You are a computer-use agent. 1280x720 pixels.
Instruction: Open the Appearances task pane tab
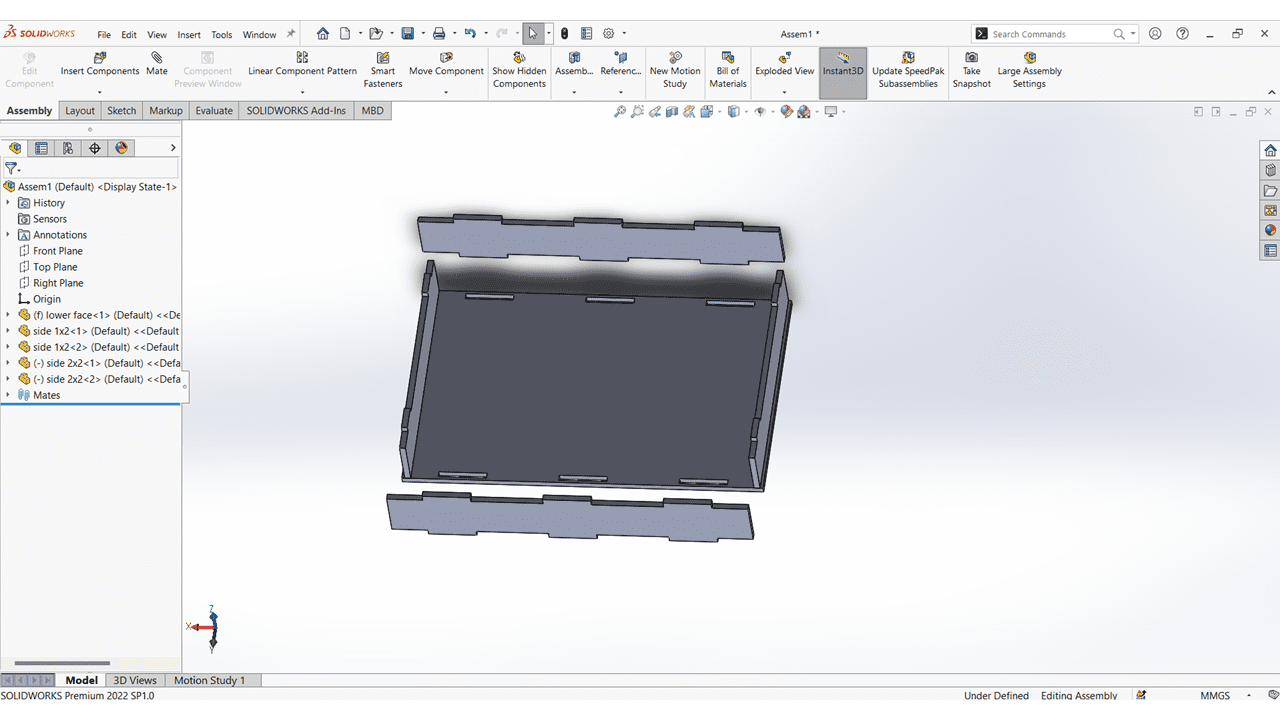coord(1270,230)
